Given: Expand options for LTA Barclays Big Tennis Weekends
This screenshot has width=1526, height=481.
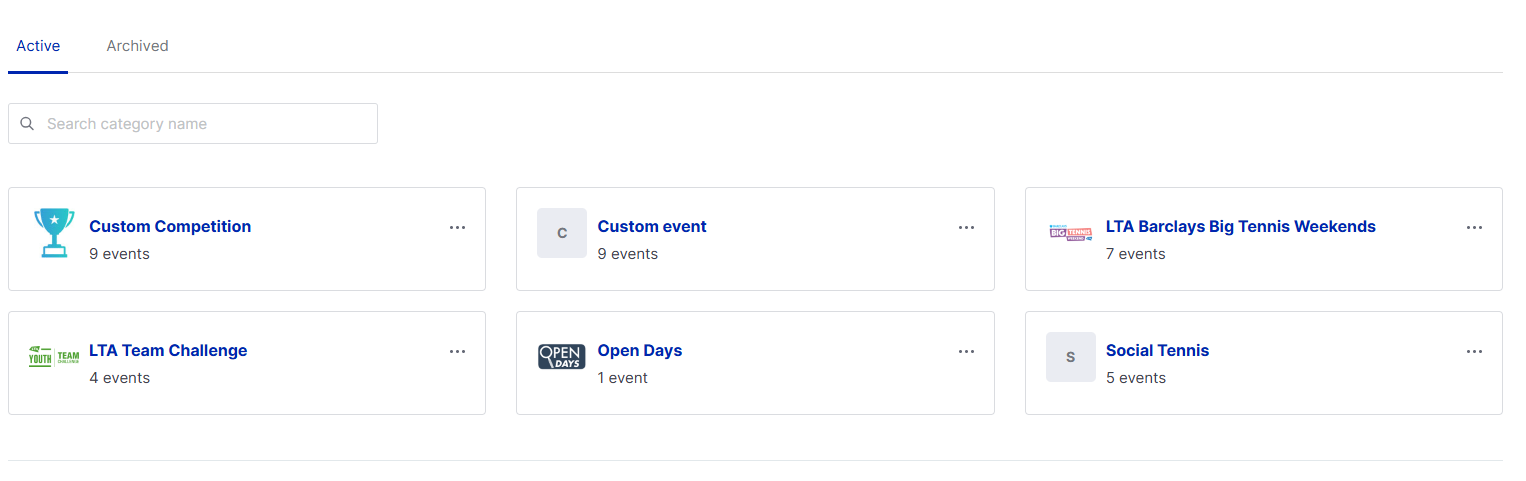Looking at the screenshot, I should coord(1474,227).
